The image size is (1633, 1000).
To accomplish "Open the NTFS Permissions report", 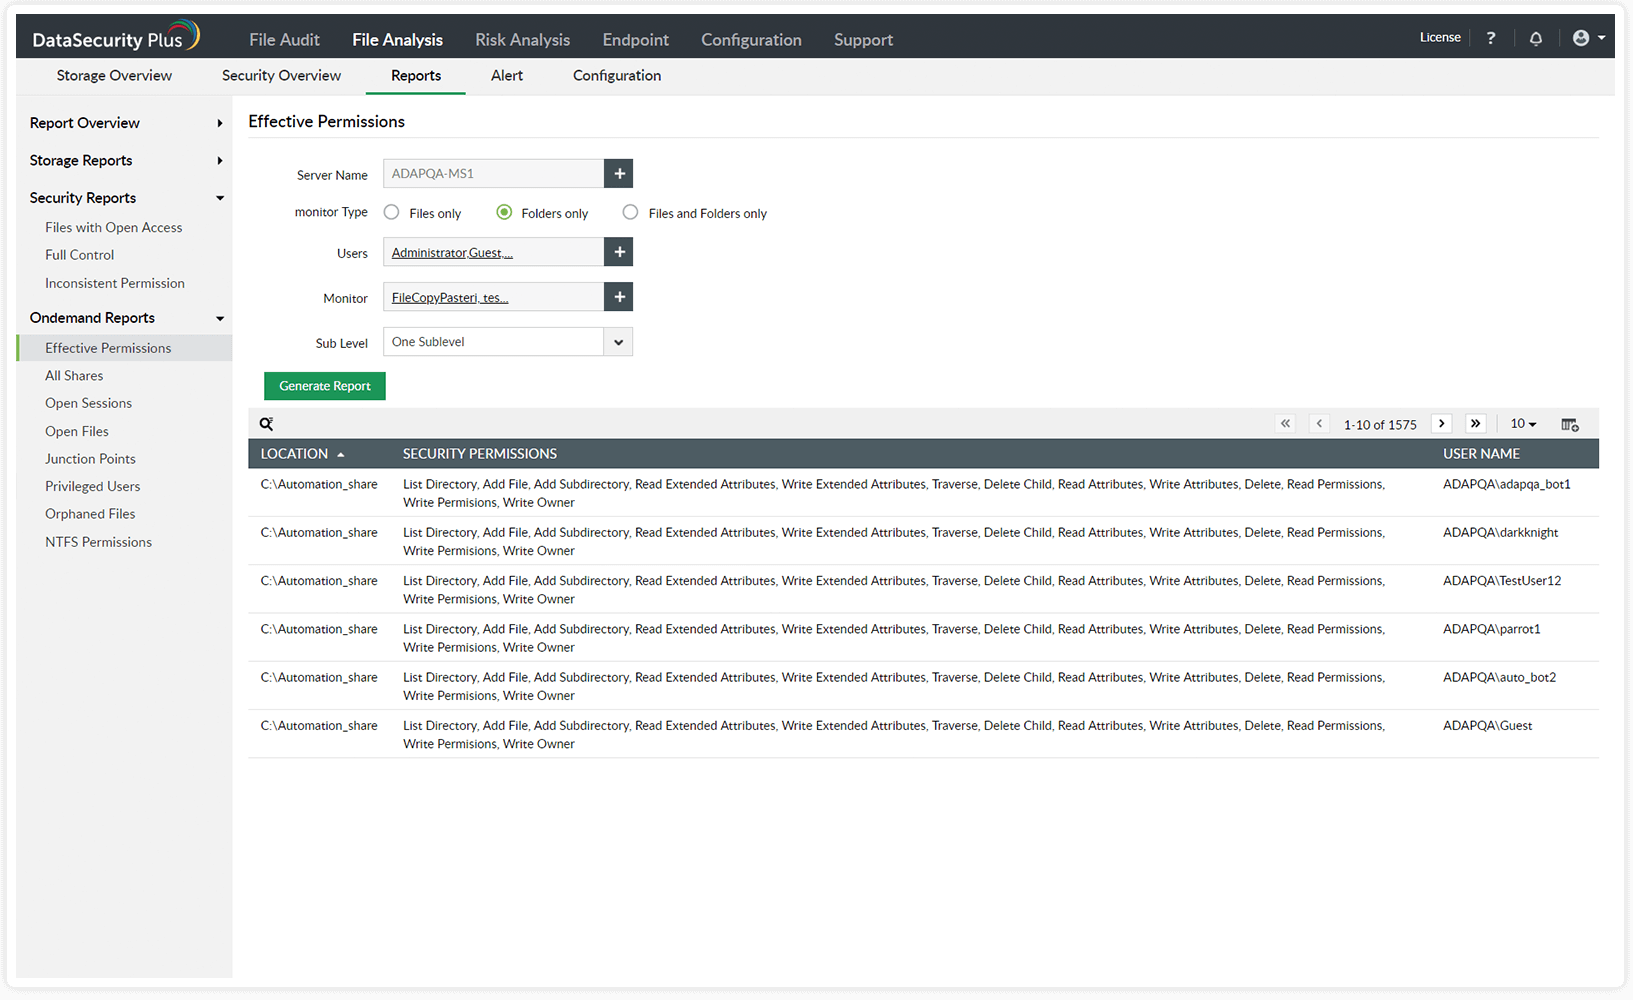I will point(98,542).
